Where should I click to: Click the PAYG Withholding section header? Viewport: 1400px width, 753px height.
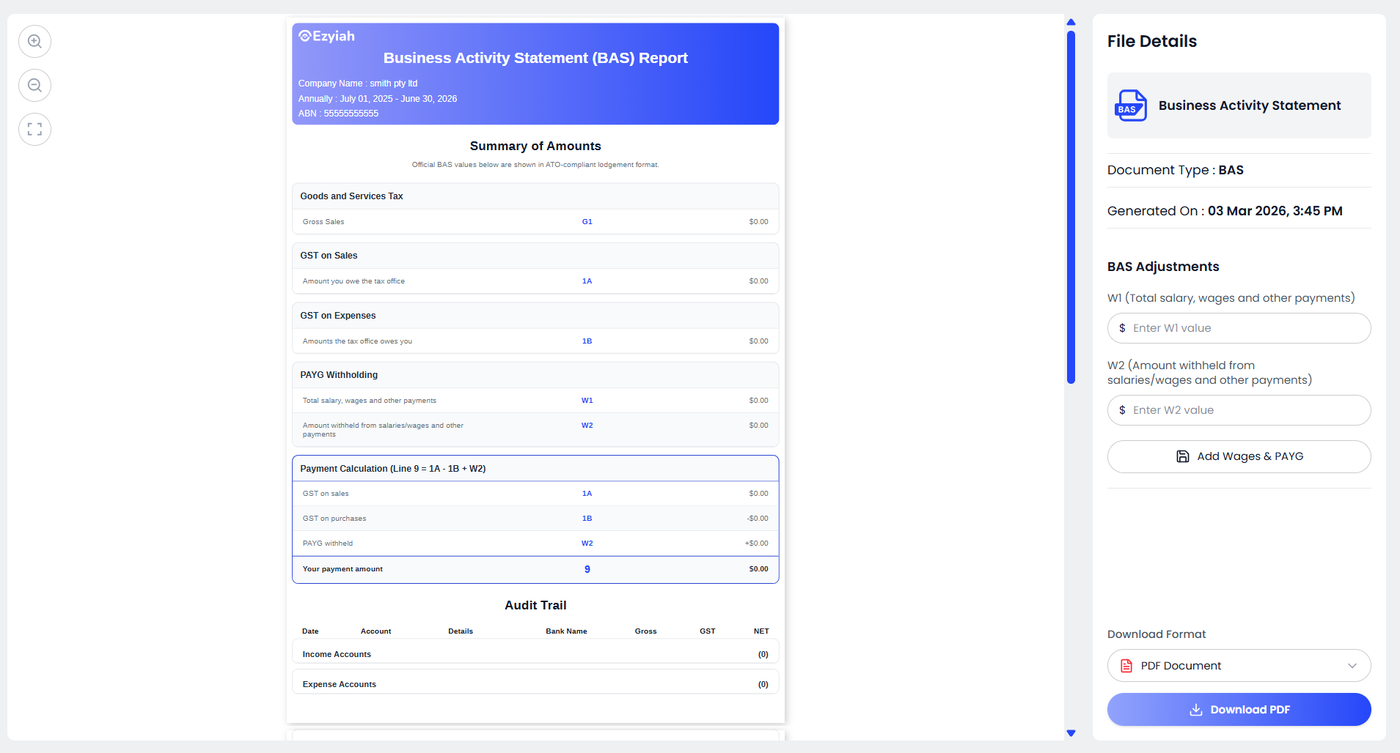point(535,375)
